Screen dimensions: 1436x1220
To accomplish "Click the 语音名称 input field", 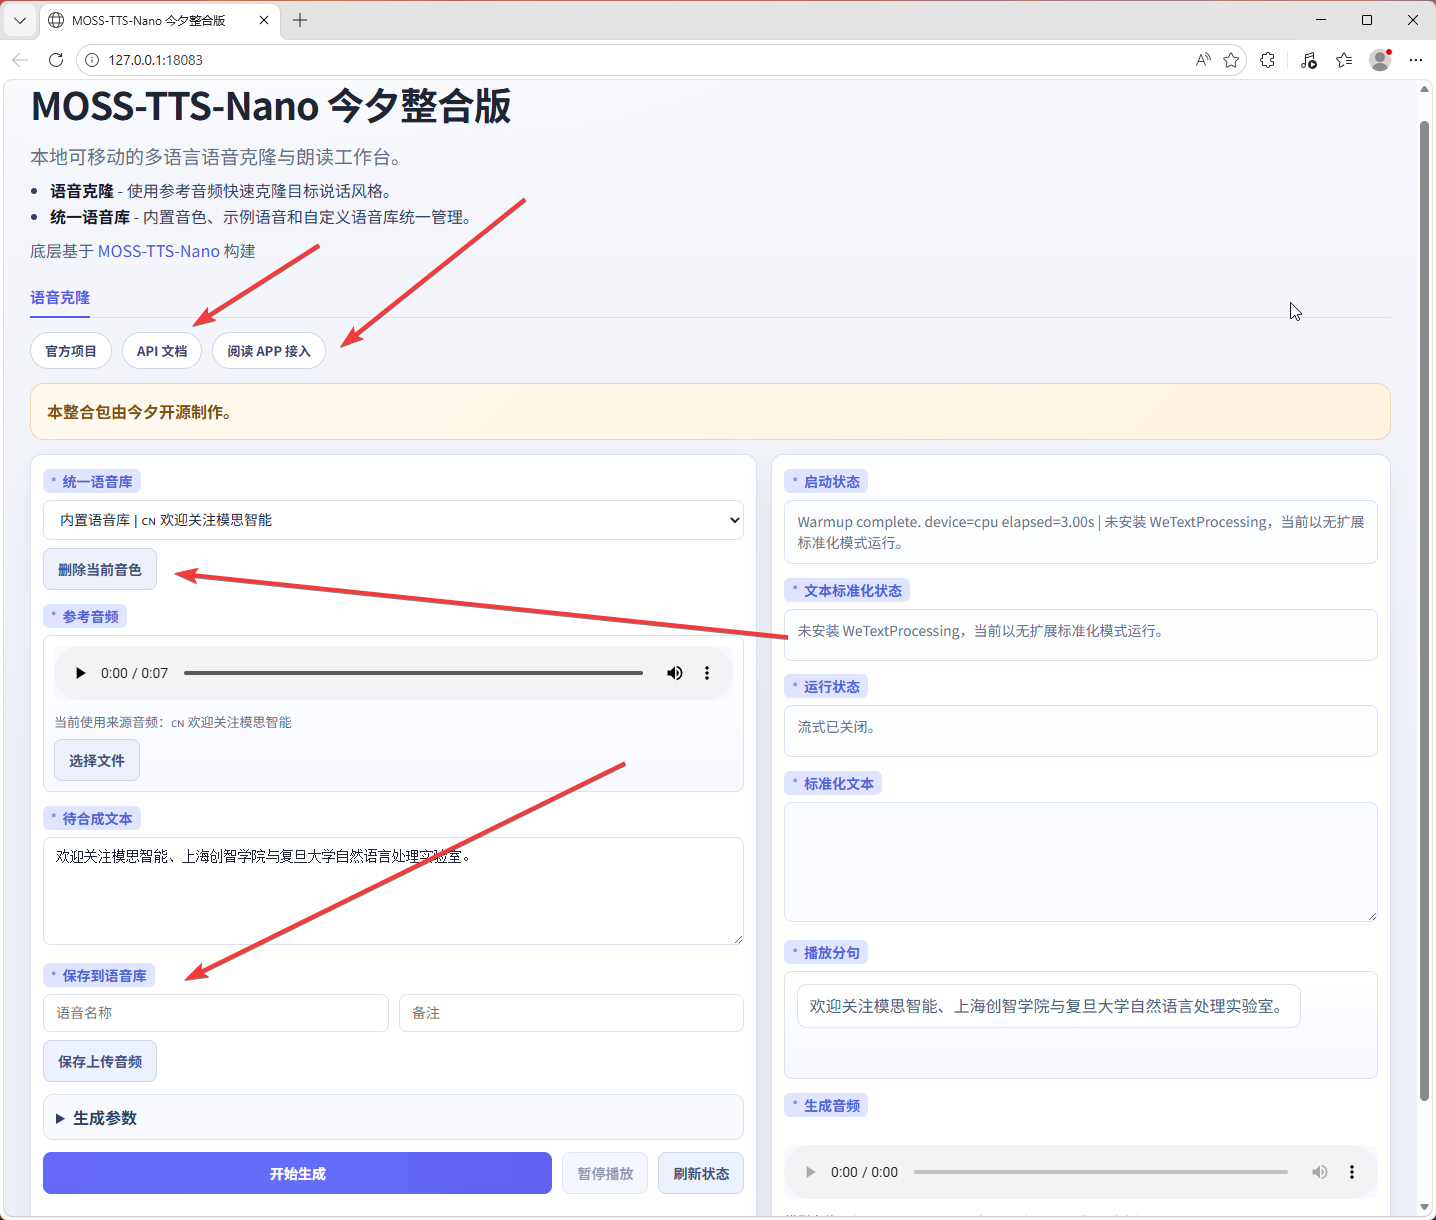I will (x=216, y=1013).
